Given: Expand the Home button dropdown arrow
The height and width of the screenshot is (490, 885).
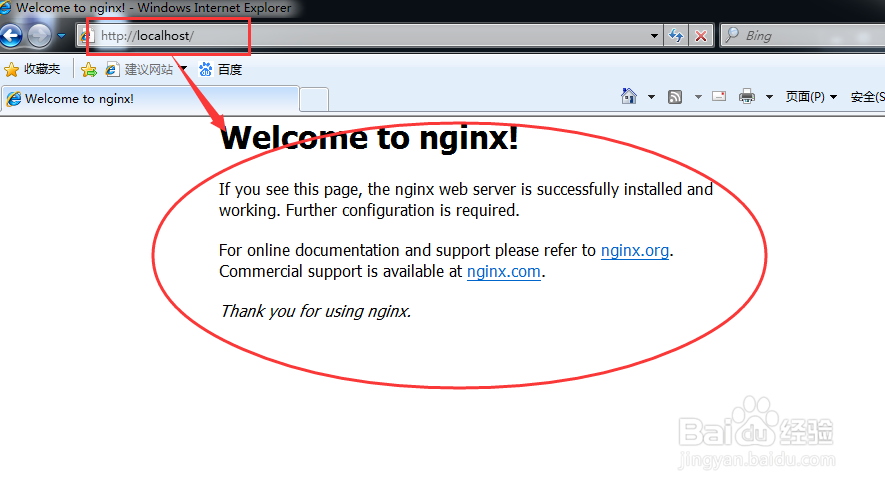Looking at the screenshot, I should pyautogui.click(x=651, y=97).
